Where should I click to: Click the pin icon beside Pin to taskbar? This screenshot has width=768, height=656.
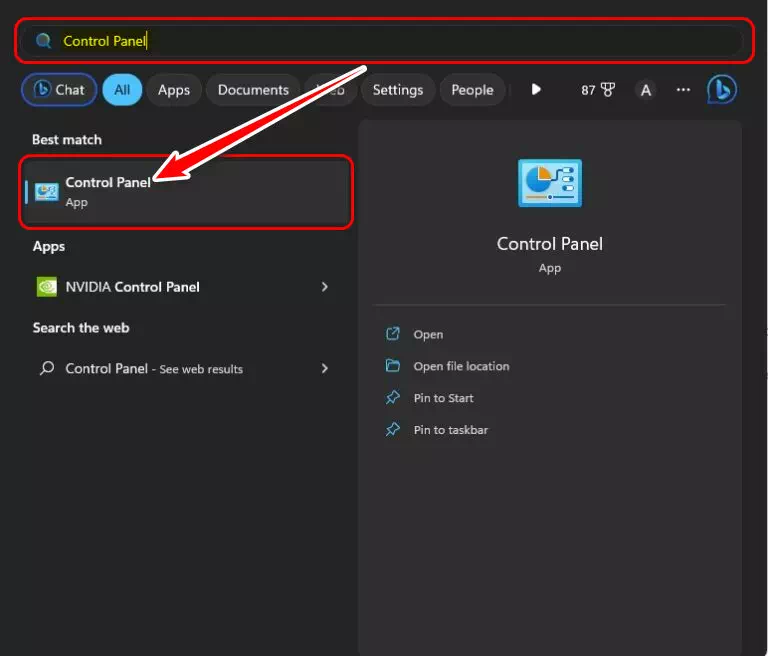pyautogui.click(x=393, y=429)
